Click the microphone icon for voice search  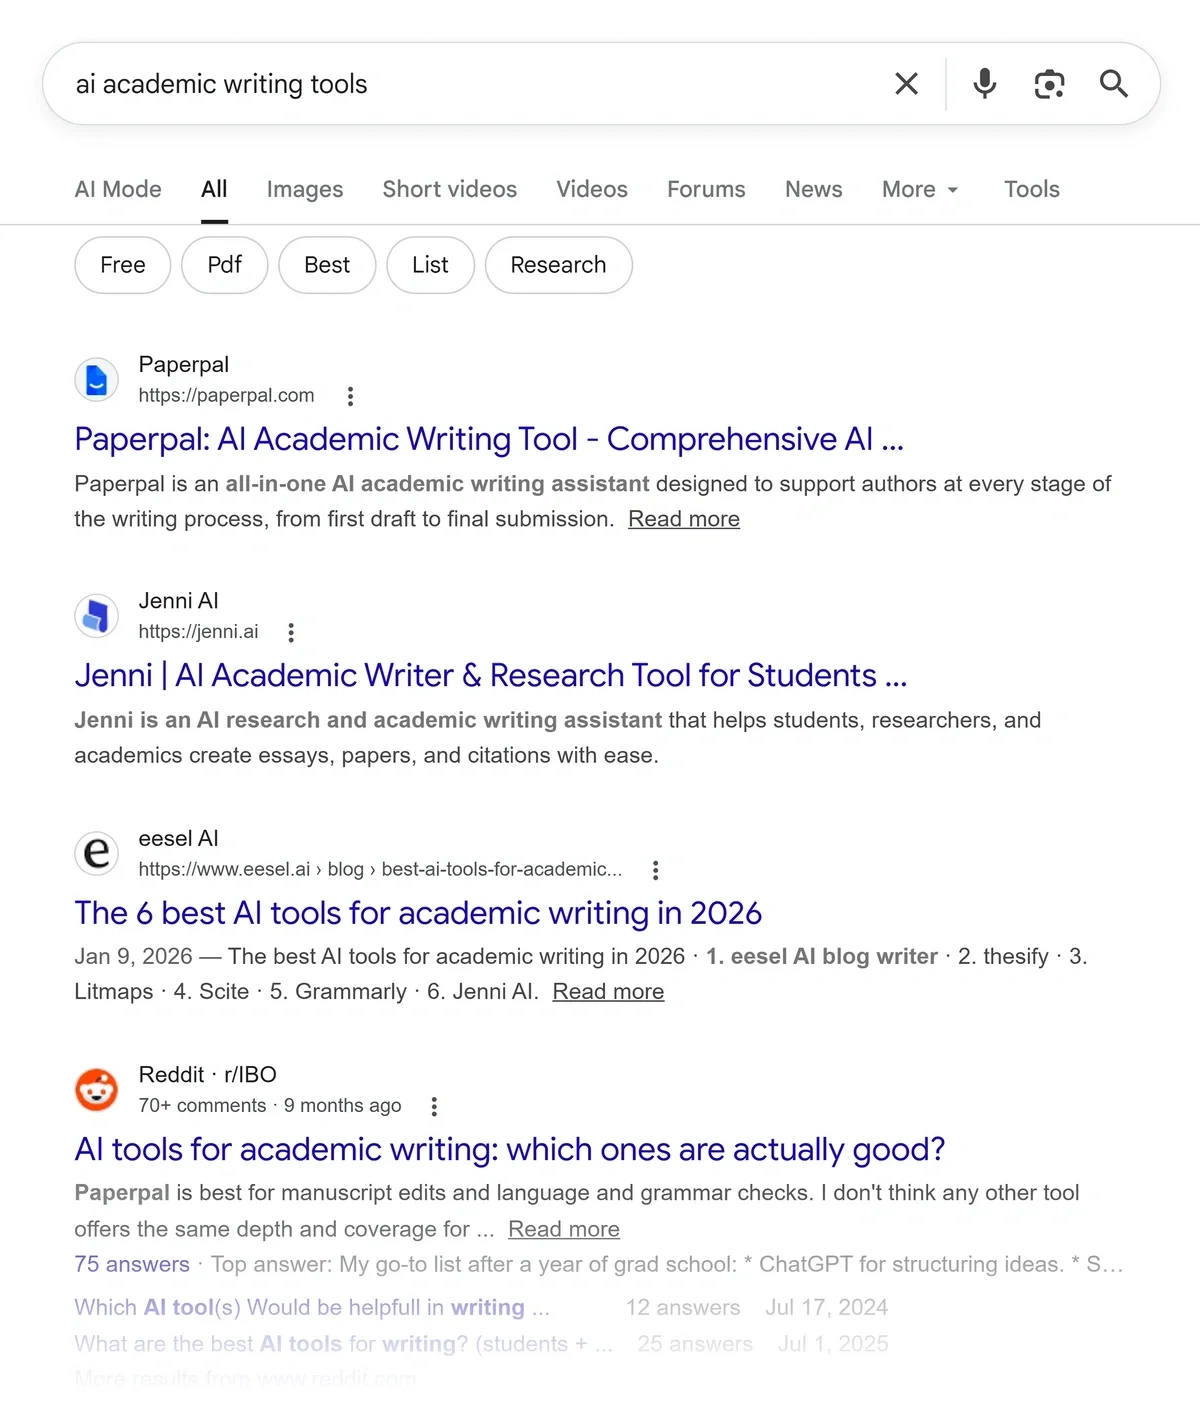(984, 84)
